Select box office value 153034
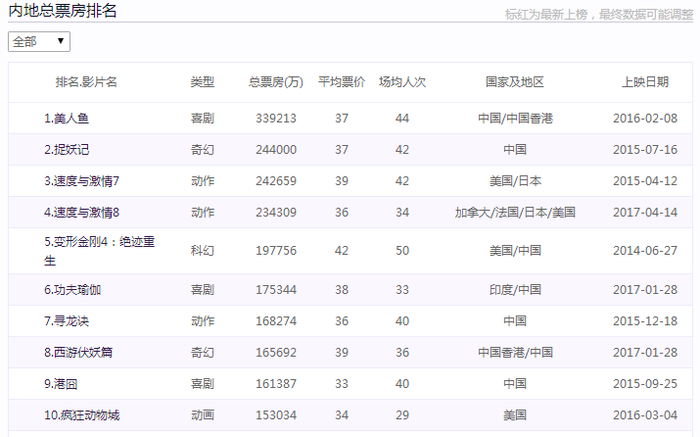 tap(276, 415)
